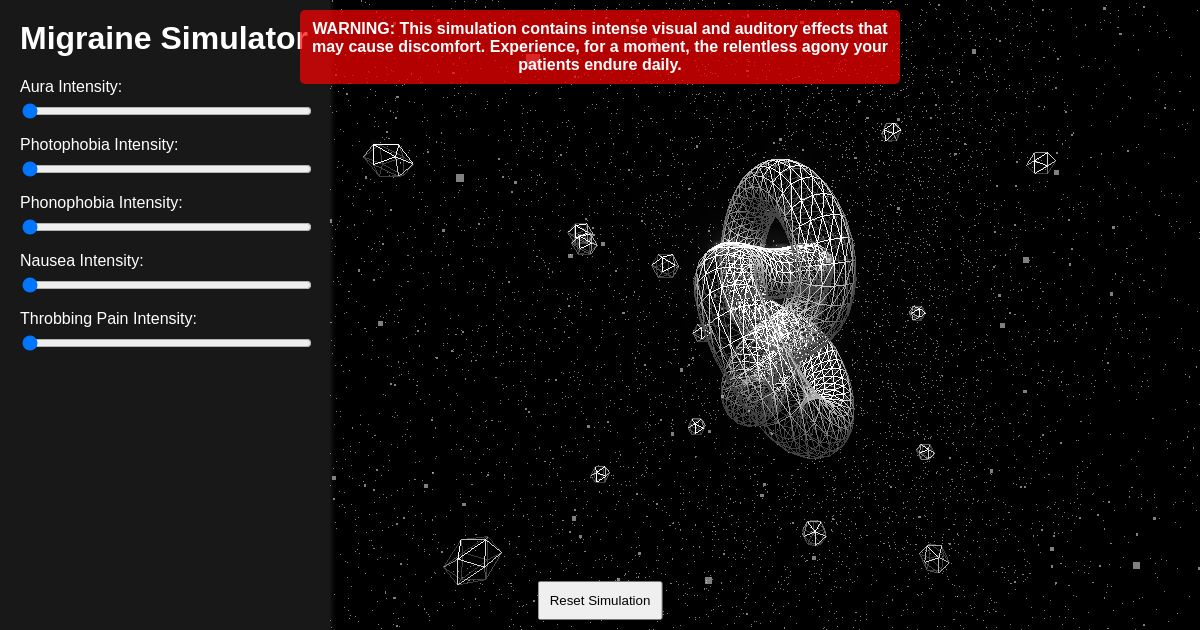Click the Nausea Intensity slider handle
This screenshot has width=1200, height=630.
pos(30,285)
